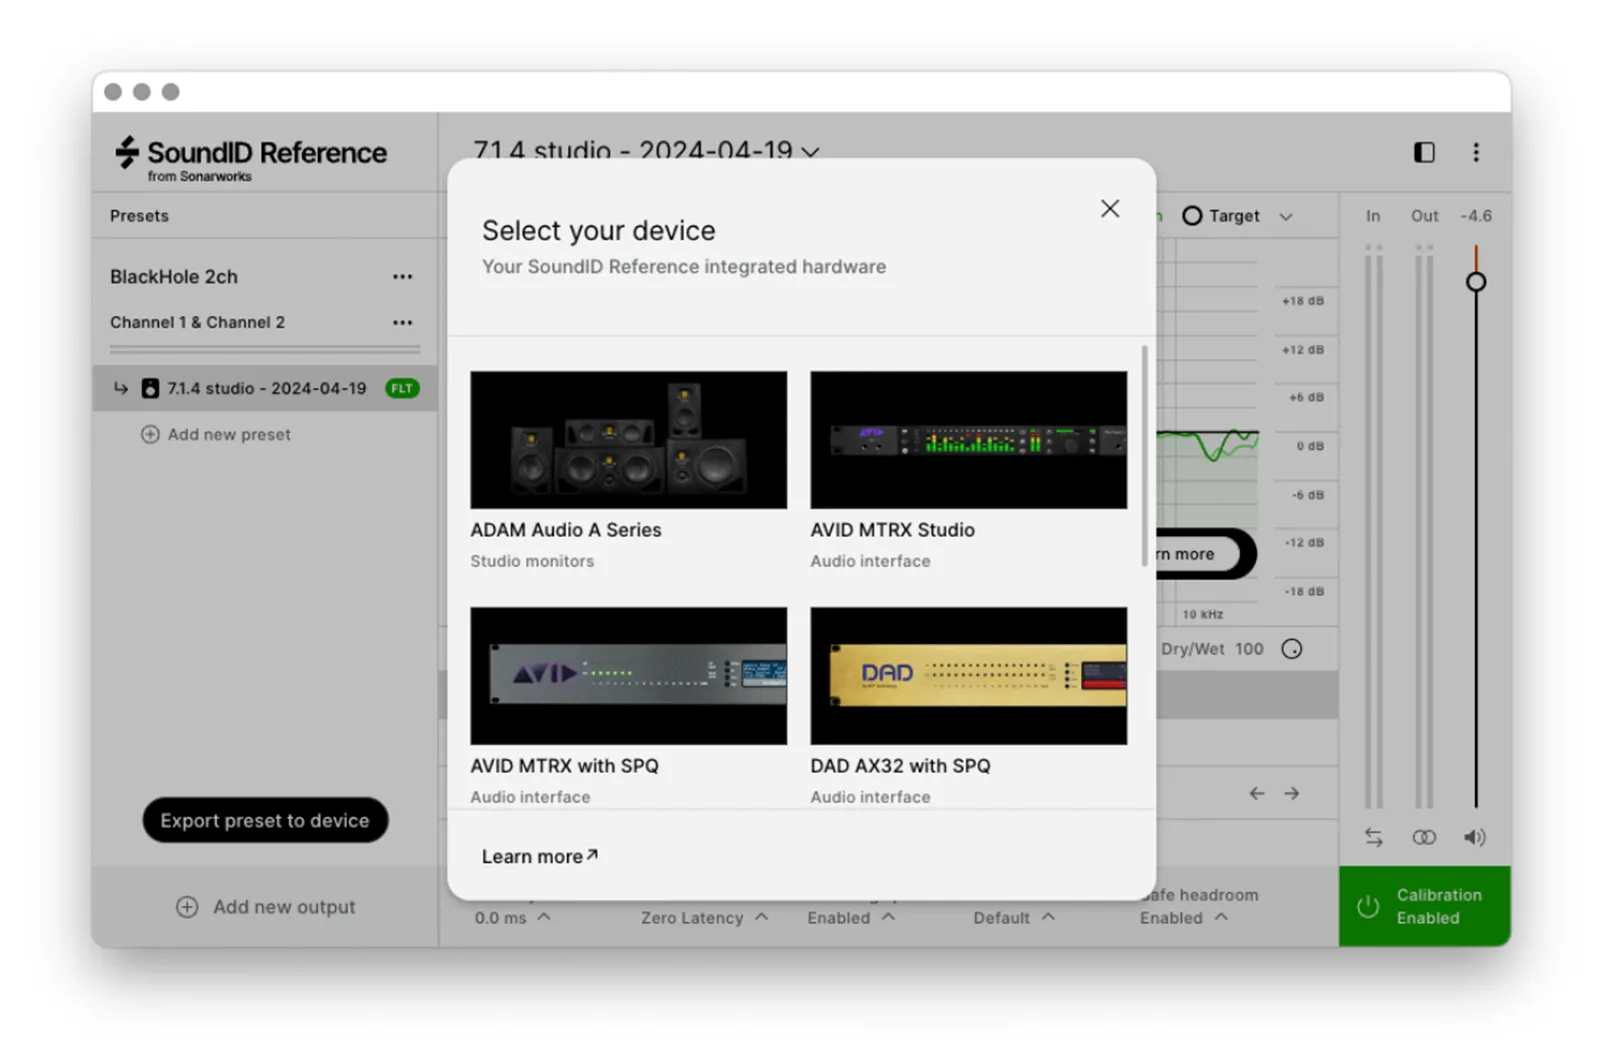Image resolution: width=1600 pixels, height=1050 pixels.
Task: Click the swap channels icon
Action: [x=1374, y=837]
